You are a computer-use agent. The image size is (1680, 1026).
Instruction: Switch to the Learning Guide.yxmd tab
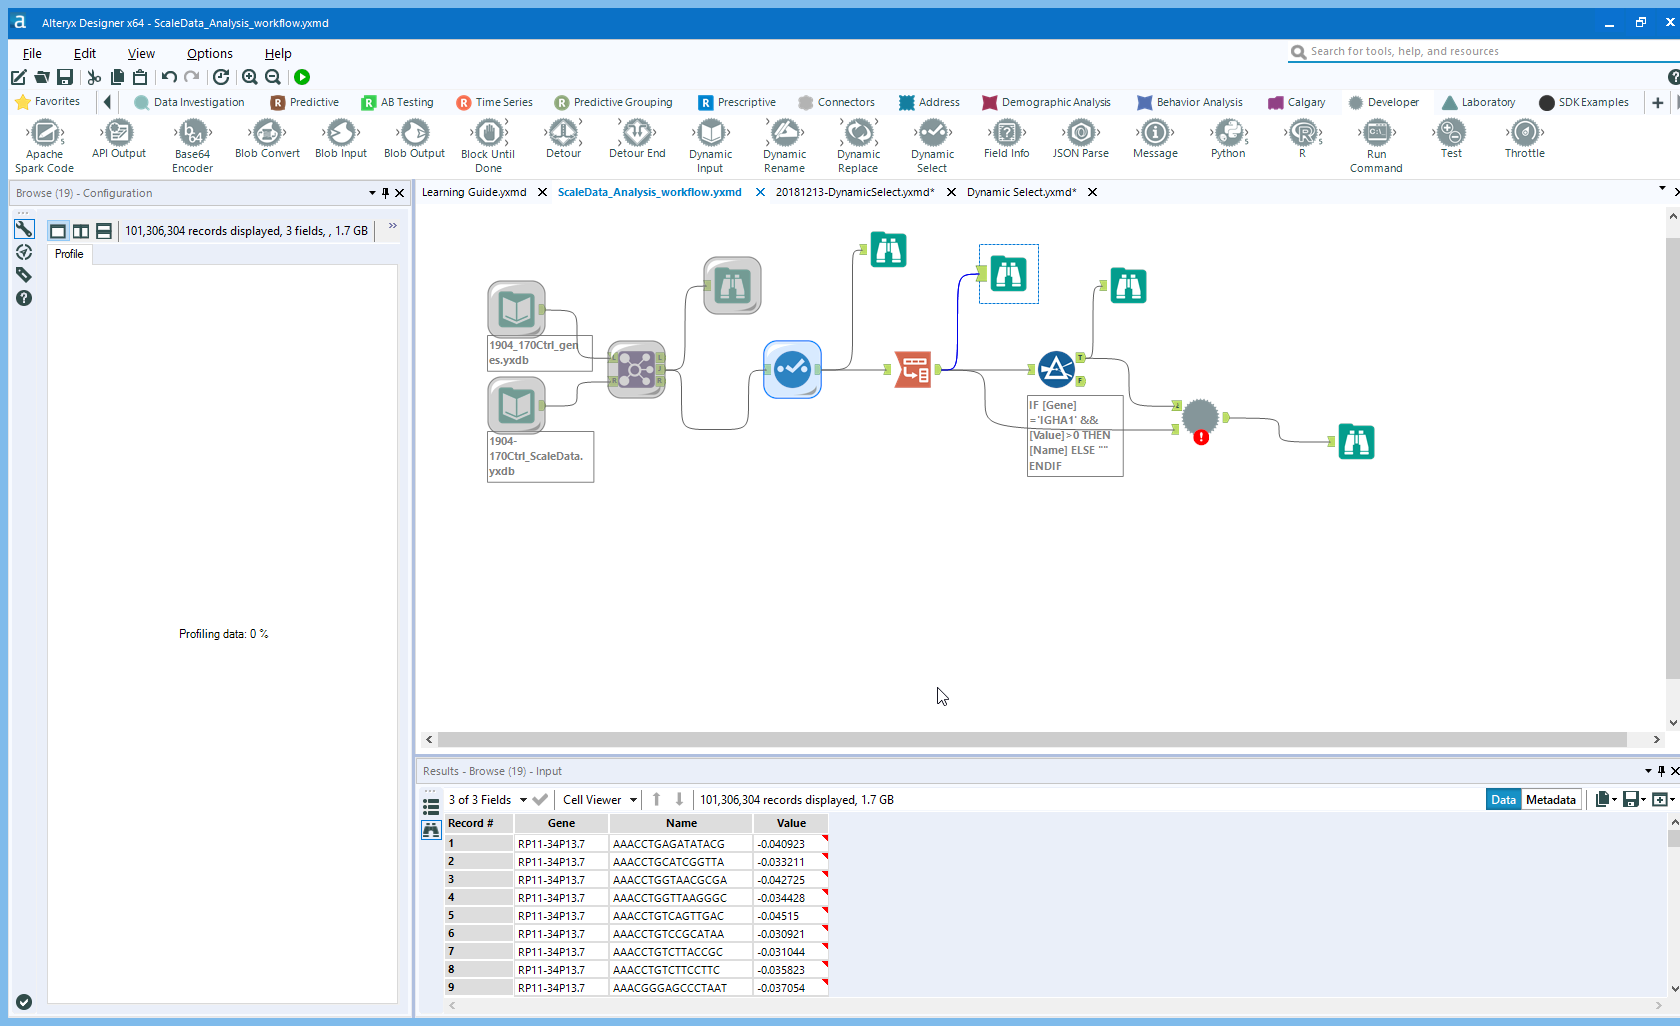[x=474, y=191]
